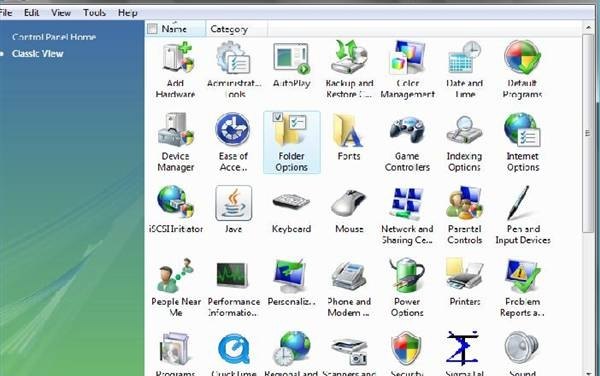This screenshot has height=376, width=600.
Task: Tick the select-all checkbox beside Name
Action: pyautogui.click(x=152, y=29)
